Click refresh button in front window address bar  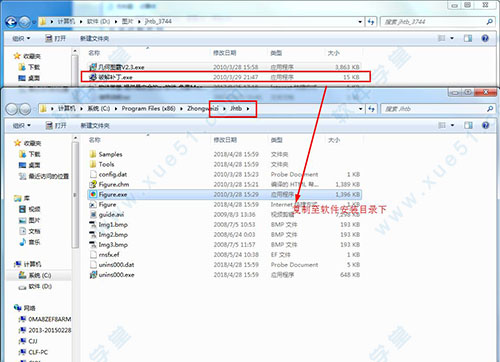(x=371, y=109)
